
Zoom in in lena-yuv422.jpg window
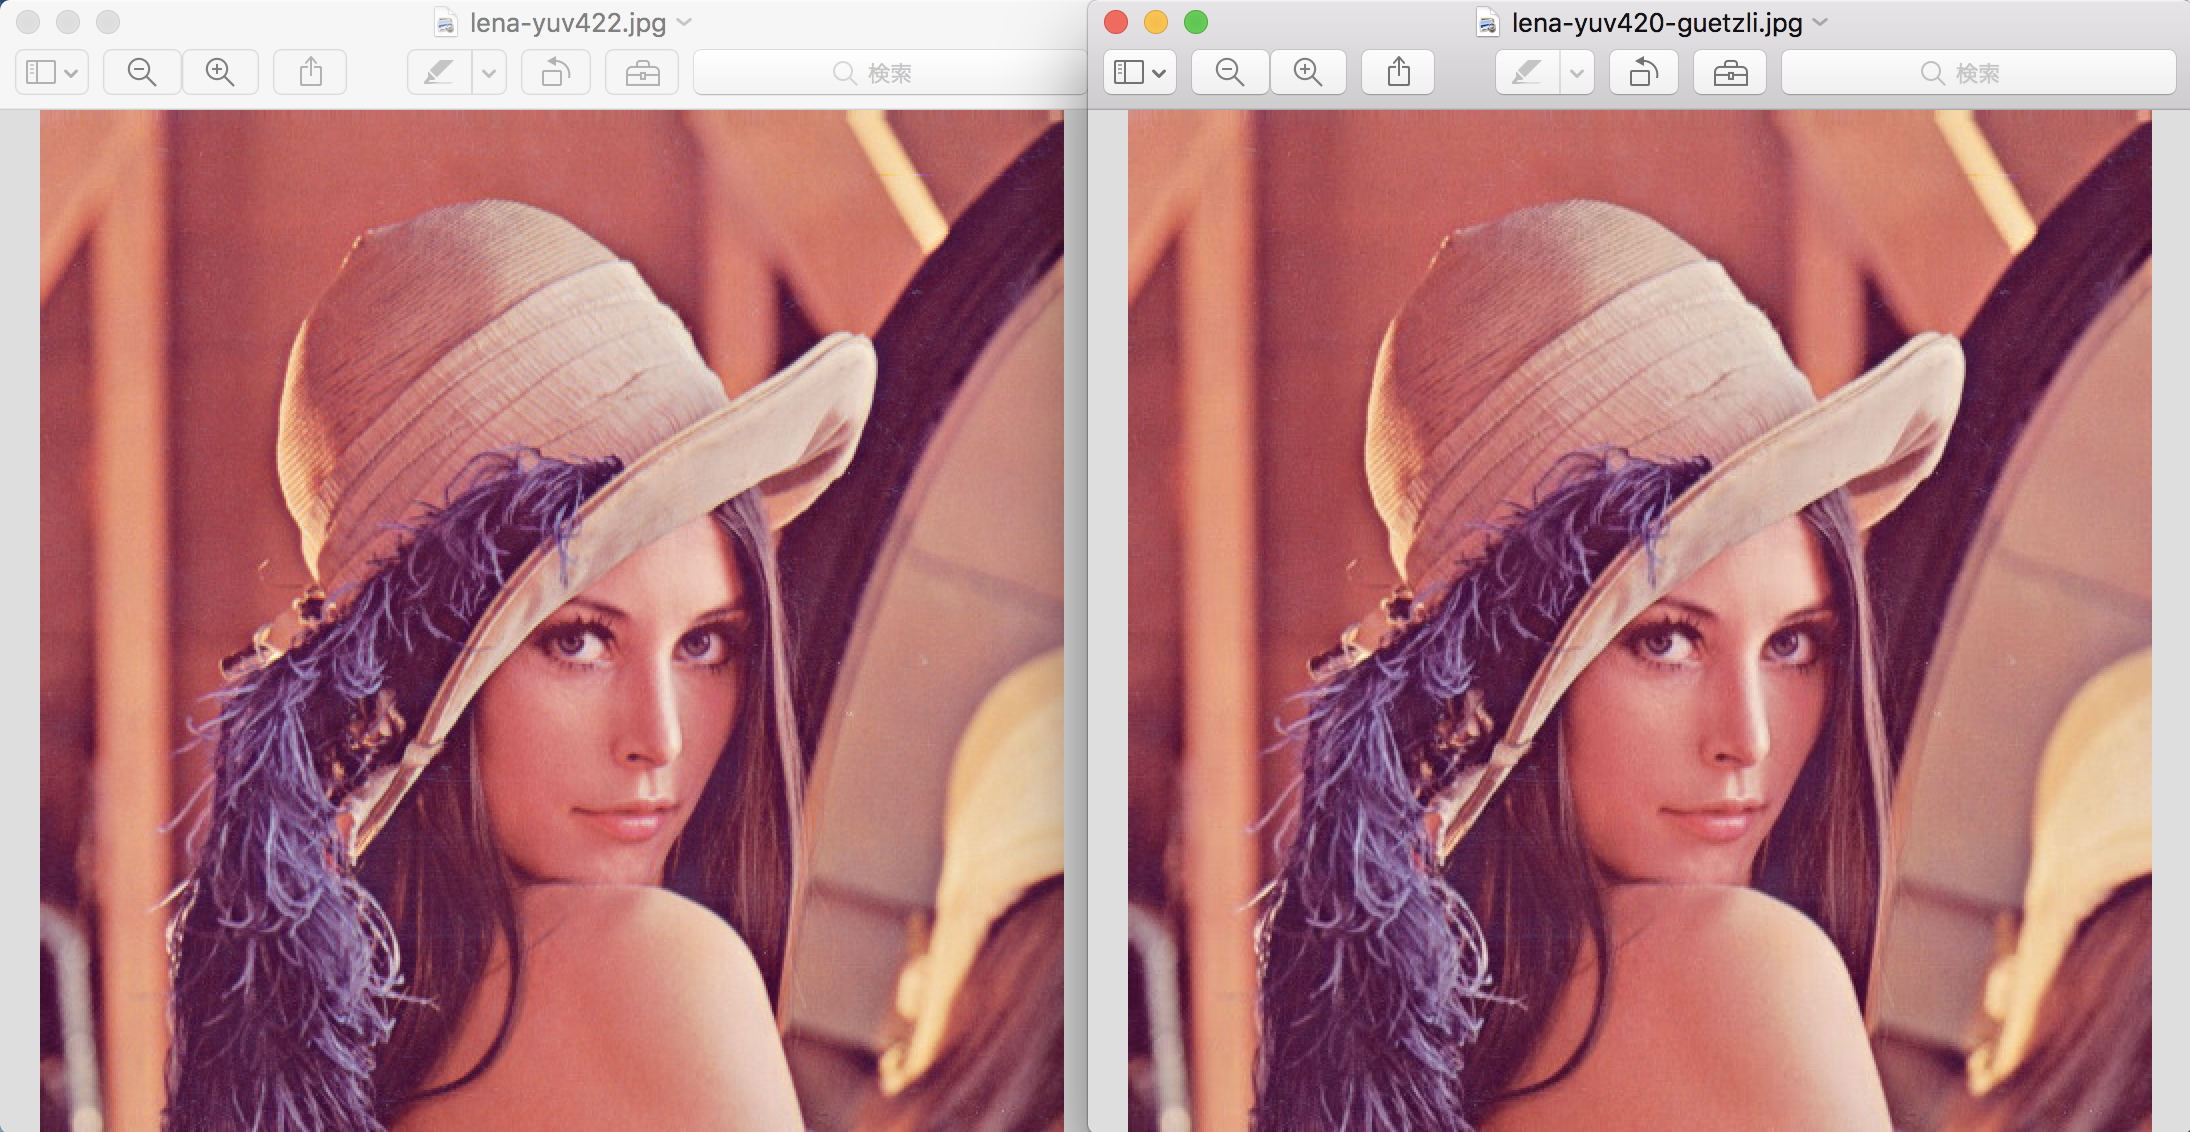tap(220, 72)
